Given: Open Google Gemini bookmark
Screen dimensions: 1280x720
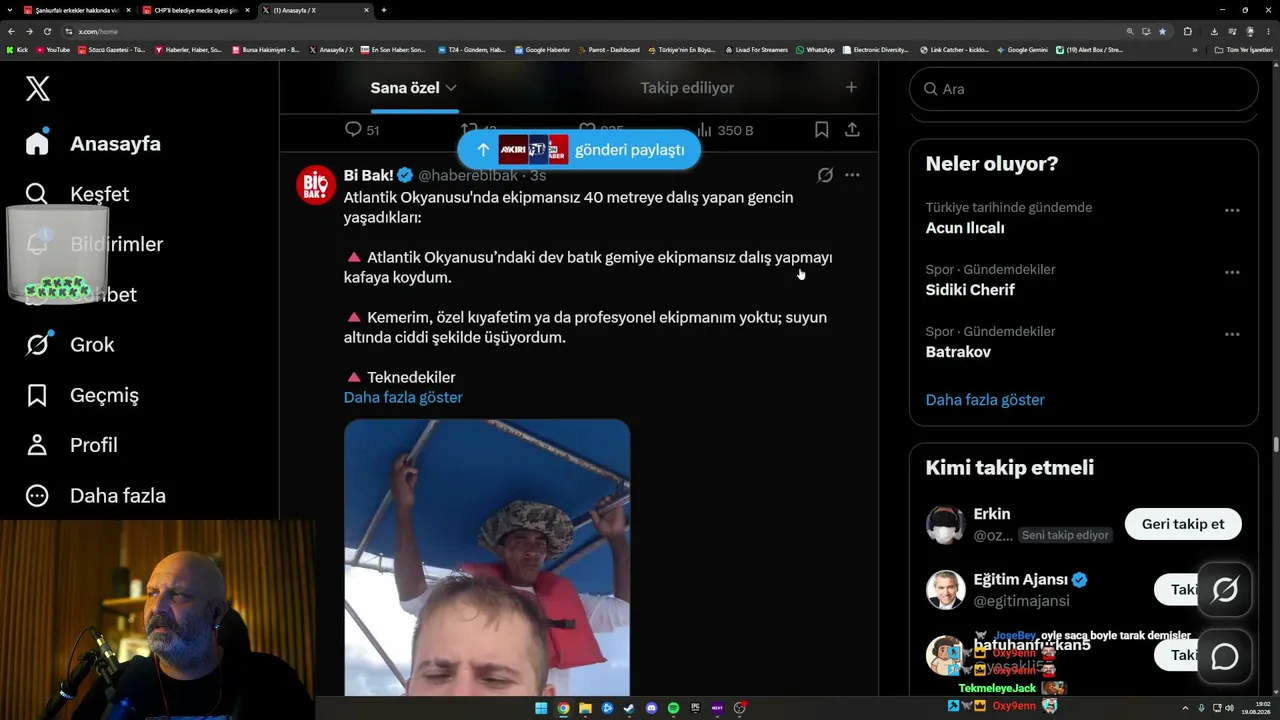Looking at the screenshot, I should [1023, 50].
